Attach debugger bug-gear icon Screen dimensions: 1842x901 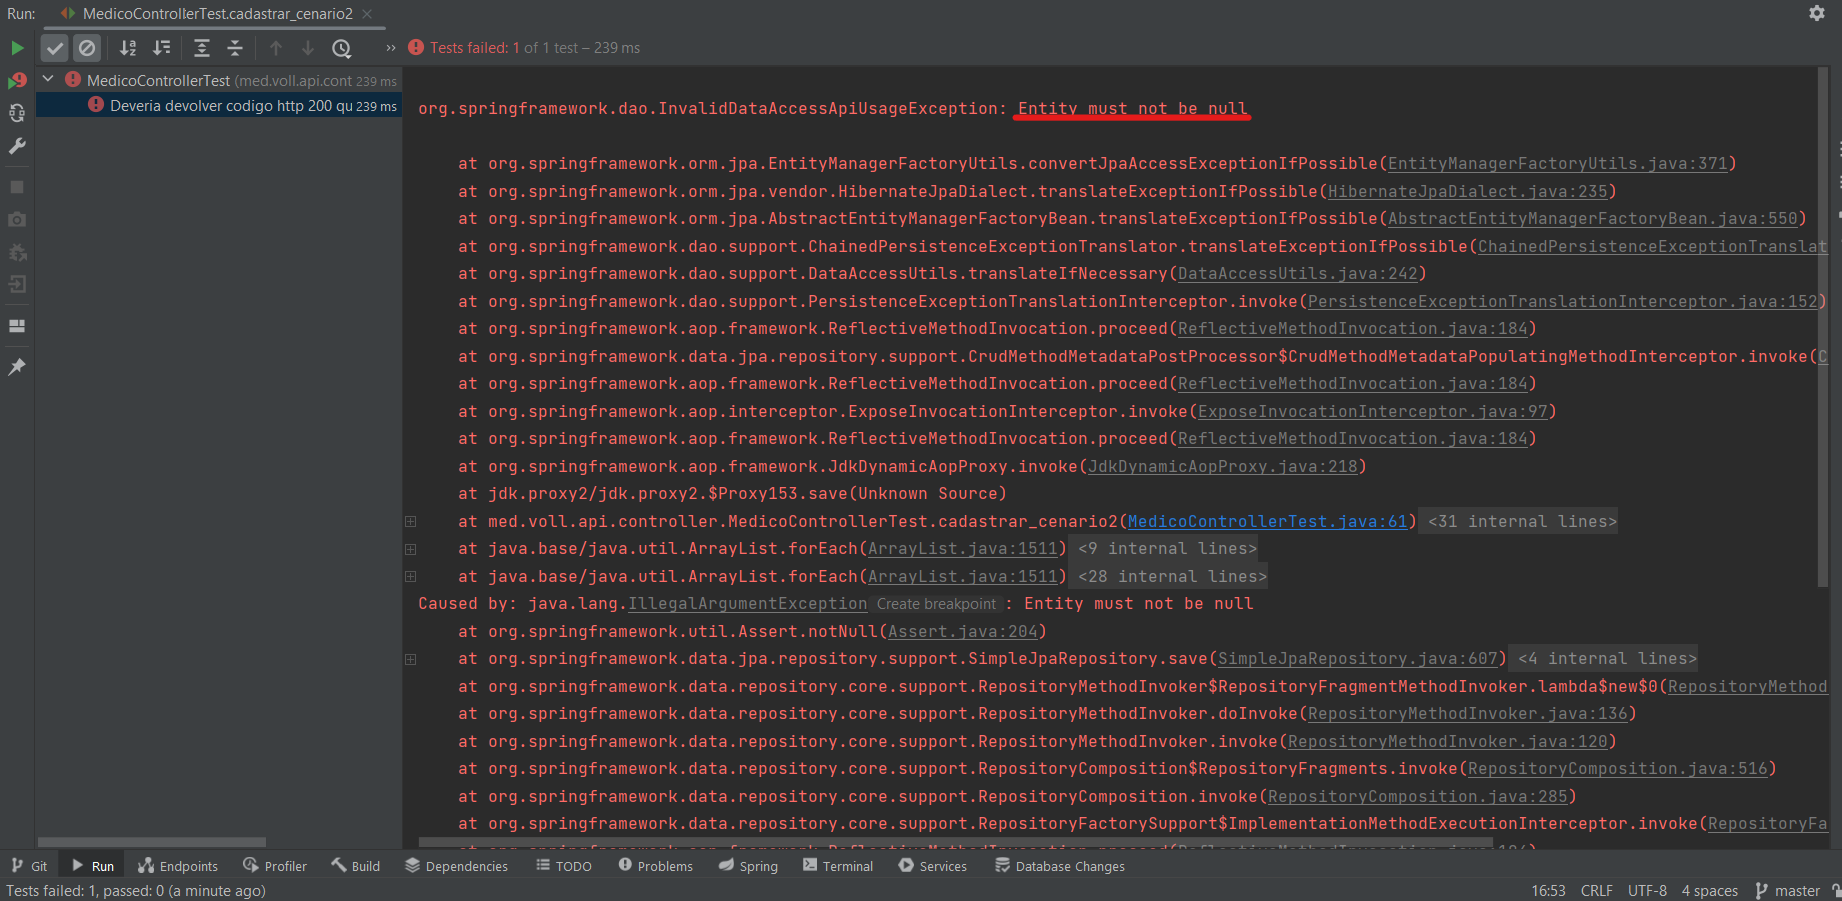point(17,252)
